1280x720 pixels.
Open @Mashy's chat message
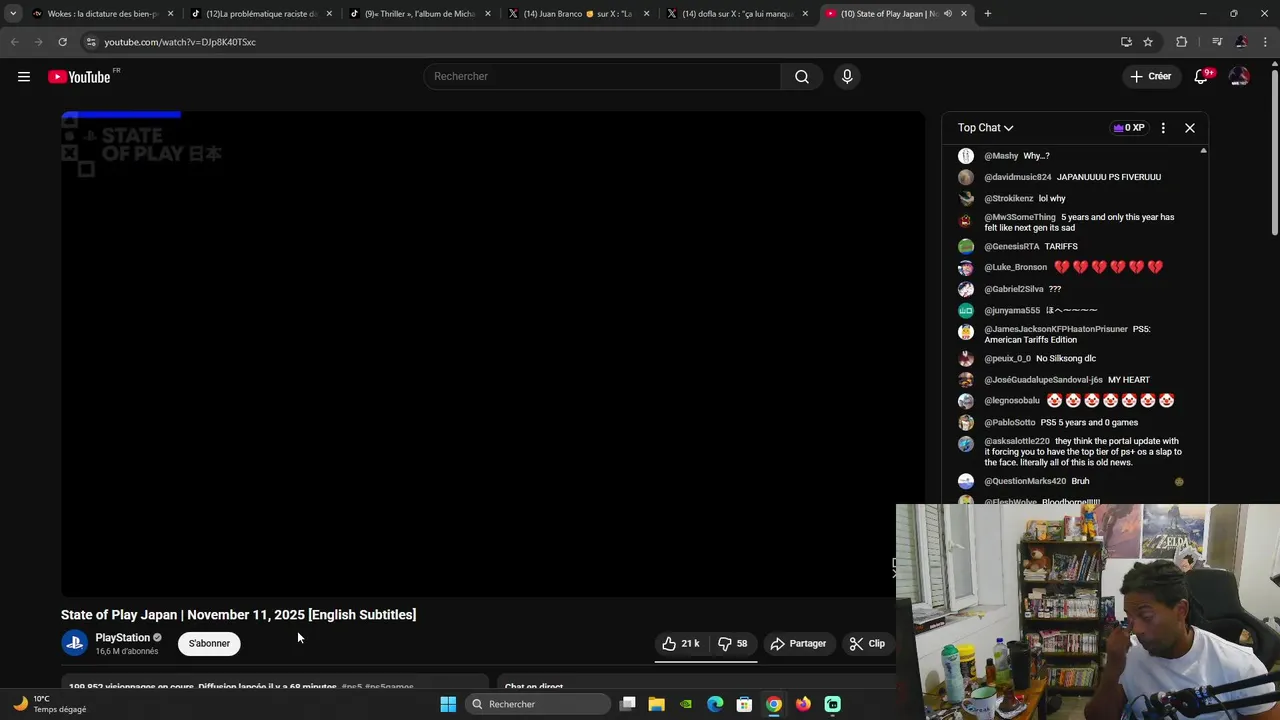[1016, 156]
